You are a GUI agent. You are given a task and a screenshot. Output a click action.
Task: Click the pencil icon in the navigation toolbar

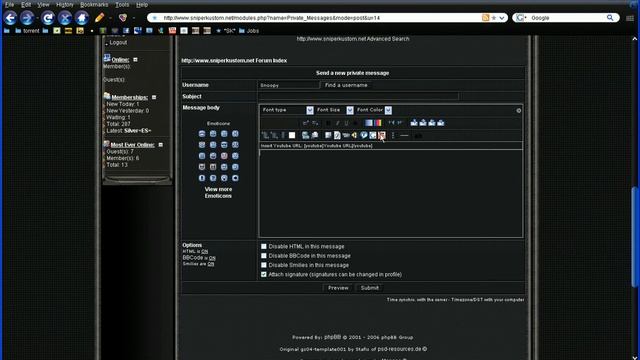(99, 18)
